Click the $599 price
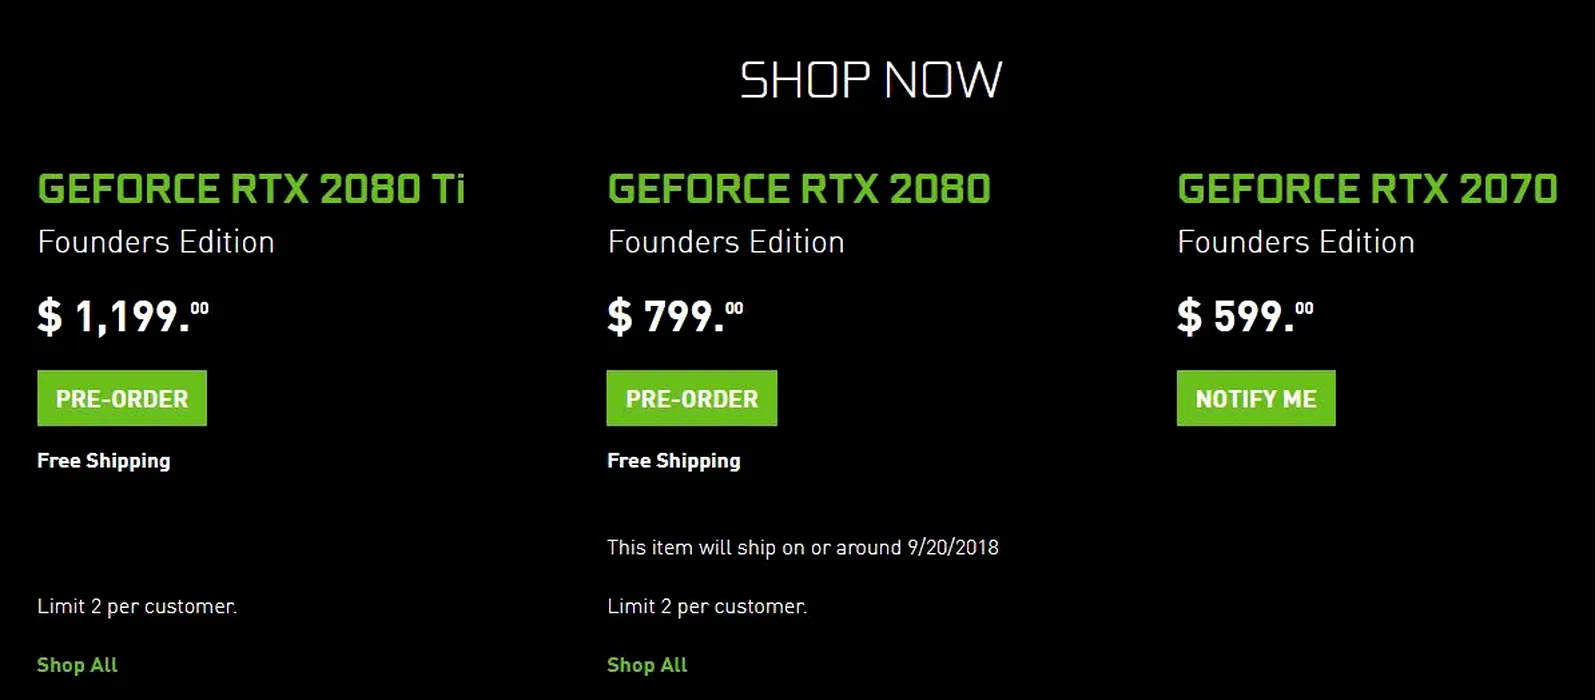1595x700 pixels. pyautogui.click(x=1245, y=317)
